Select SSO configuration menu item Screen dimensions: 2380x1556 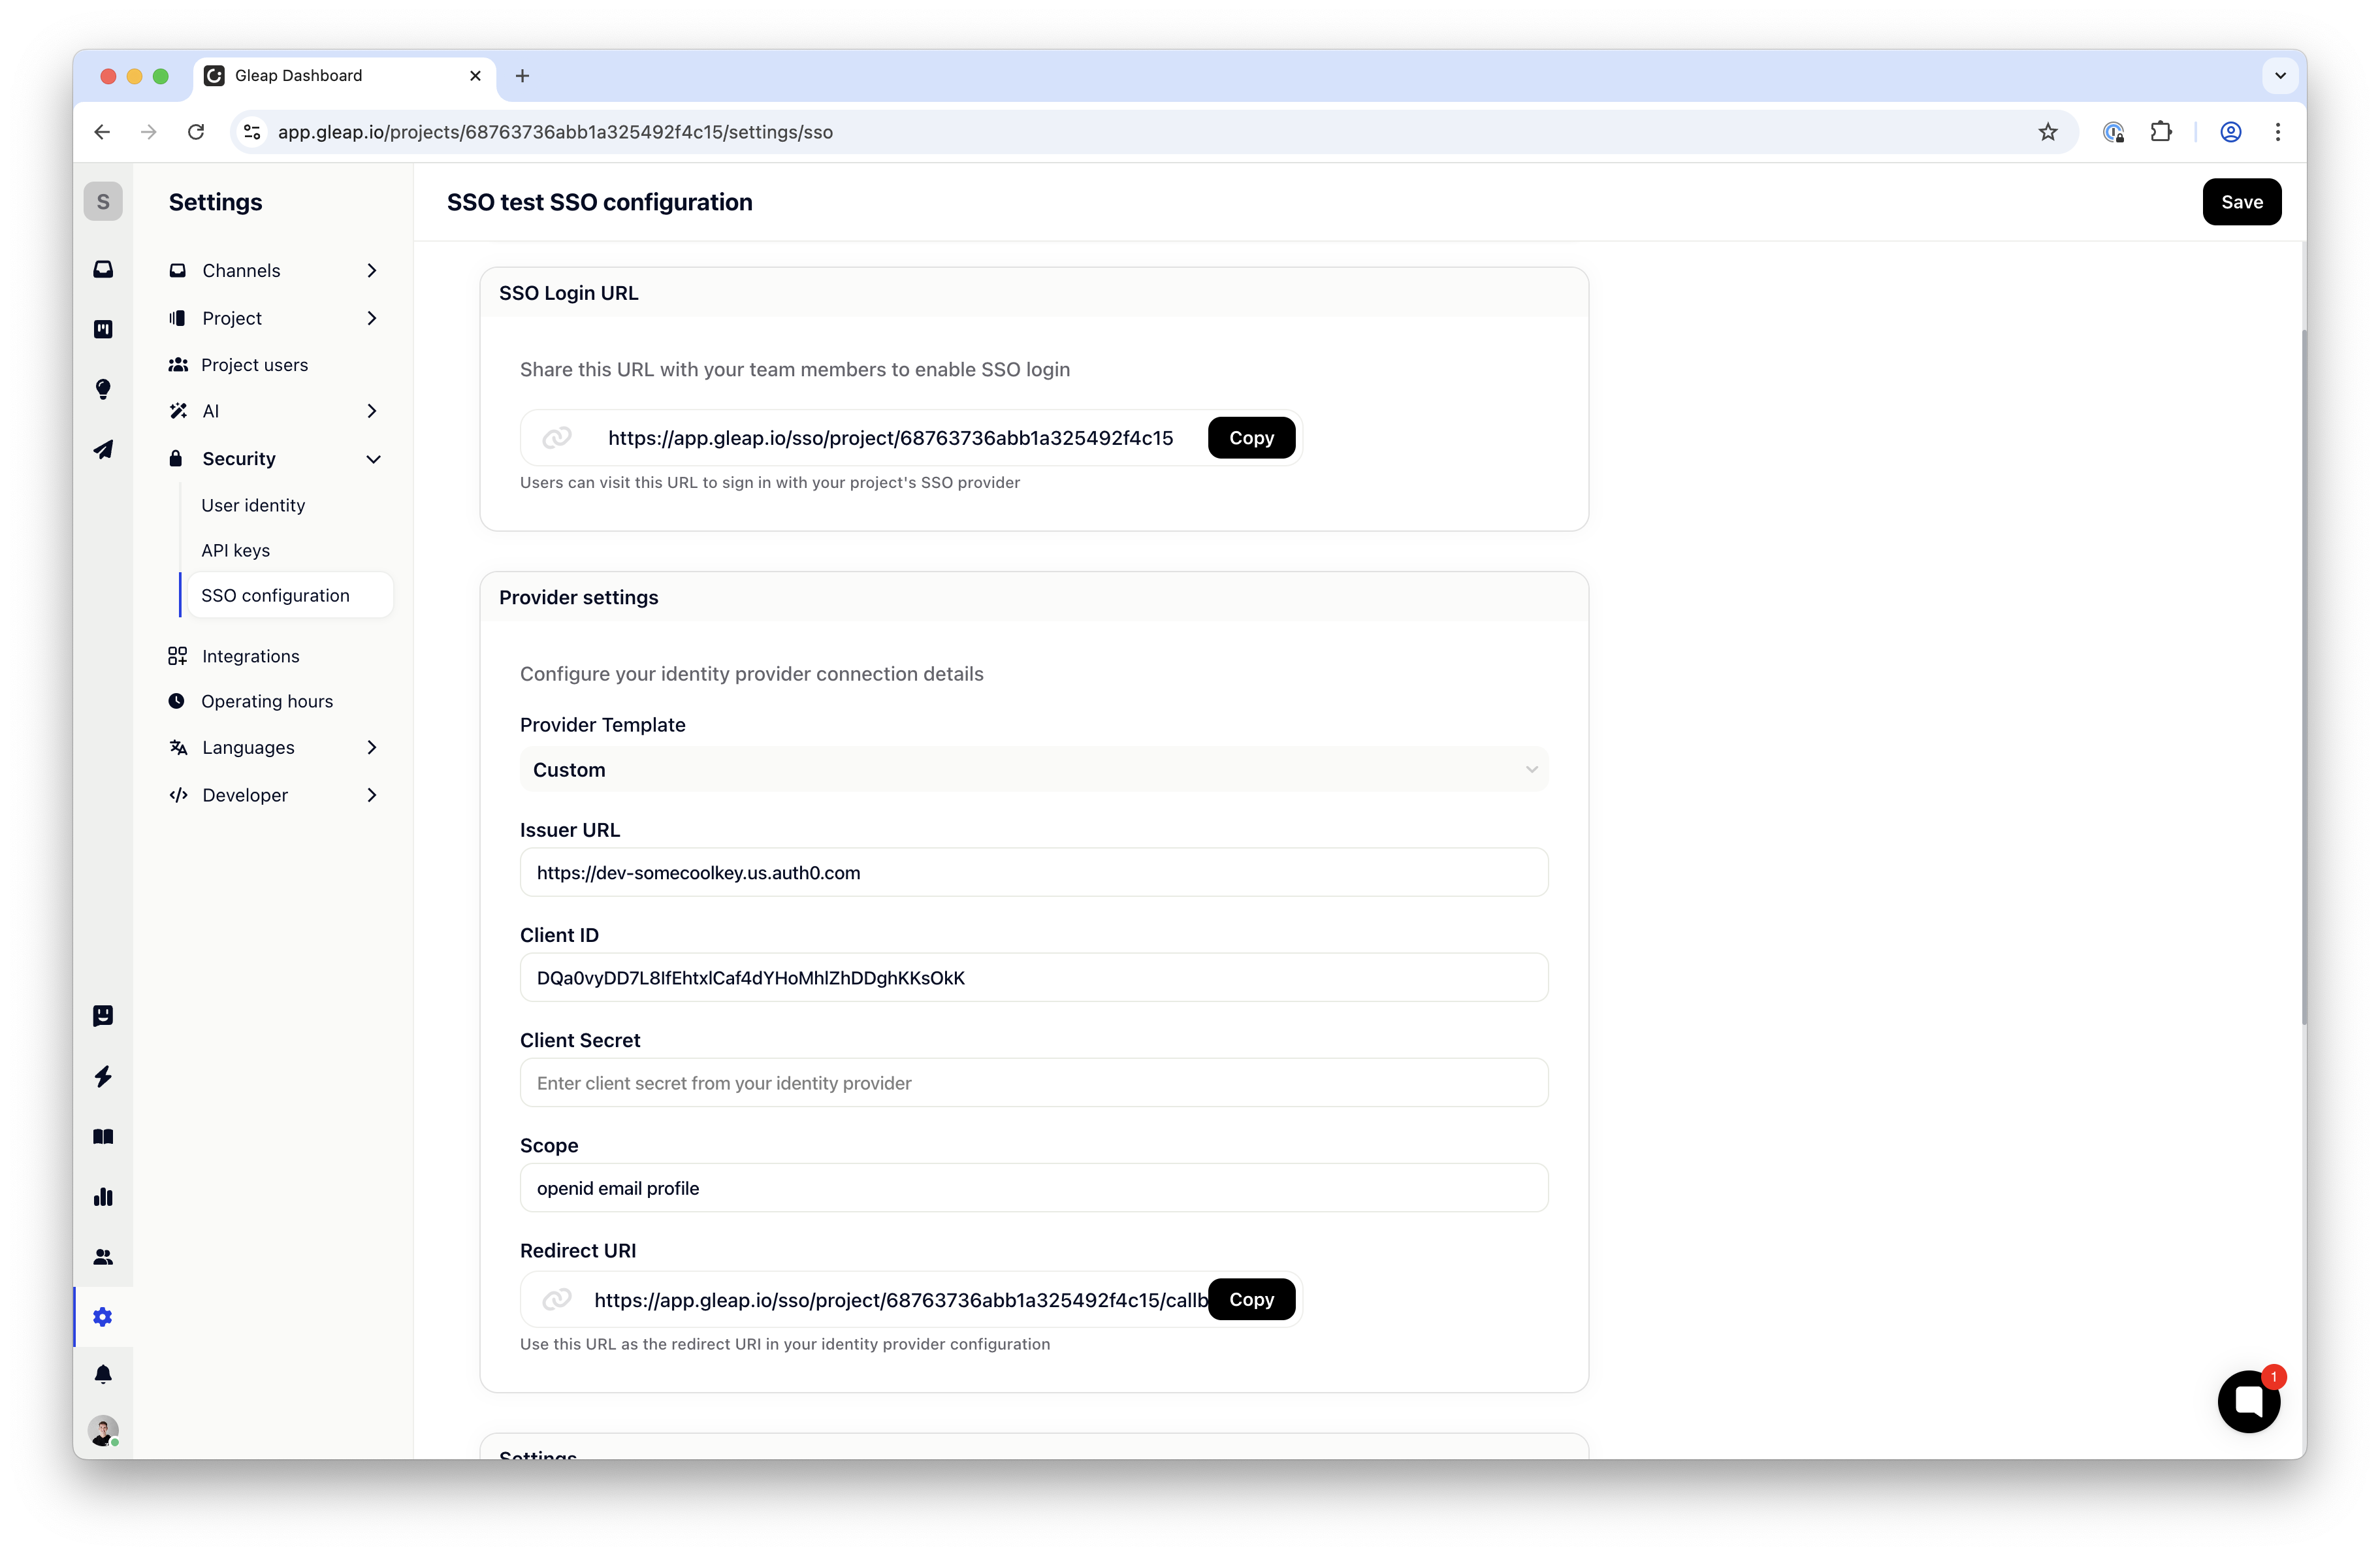[x=290, y=595]
